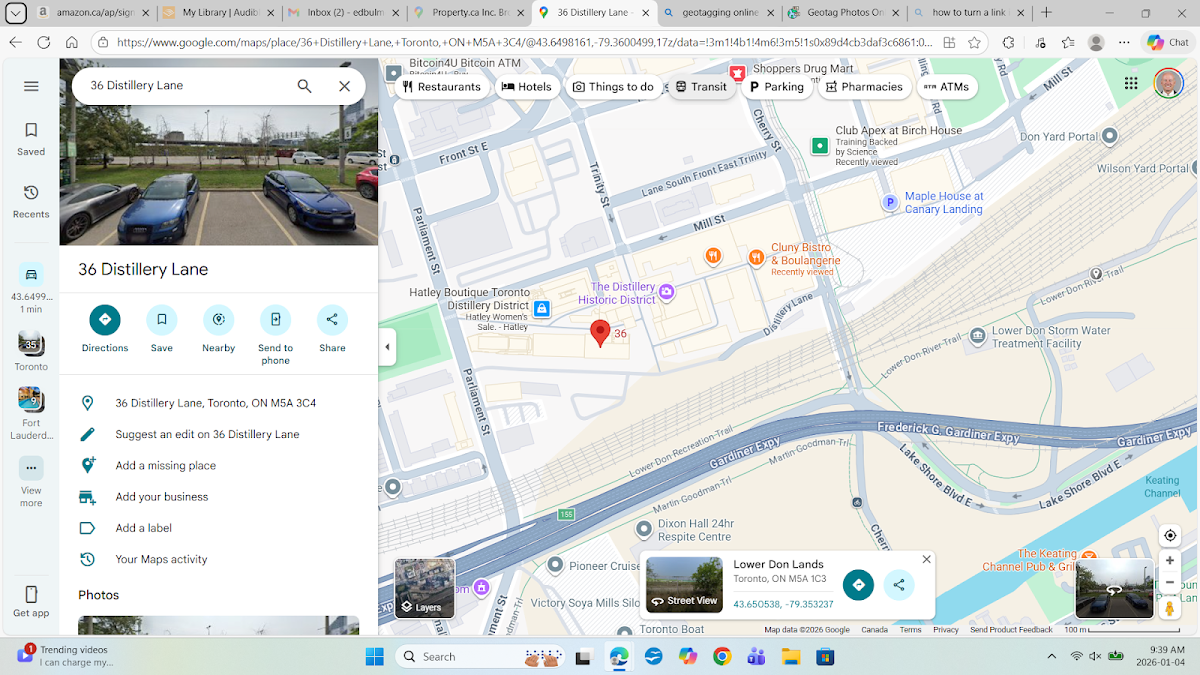Clear the 36 Distillery Lane search
Image resolution: width=1200 pixels, height=675 pixels.
click(344, 86)
